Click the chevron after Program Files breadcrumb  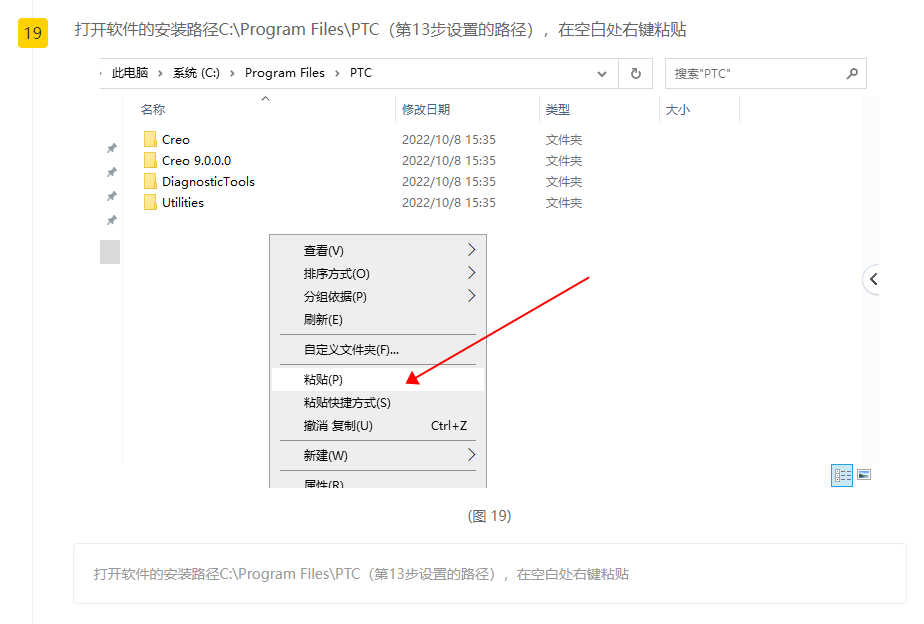[337, 73]
